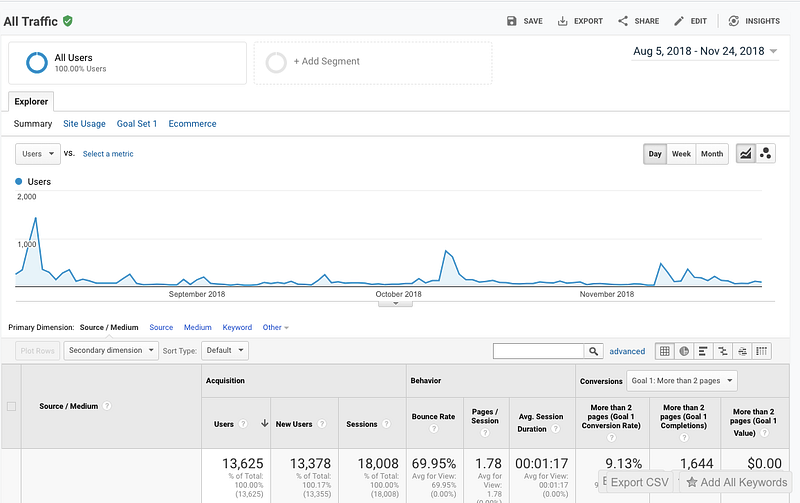
Task: Switch to the Site Usage tab
Action: click(x=84, y=123)
